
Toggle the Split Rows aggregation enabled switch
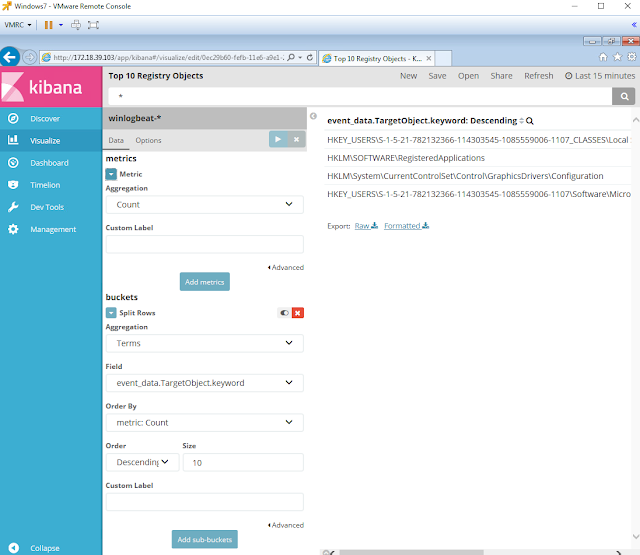[284, 313]
